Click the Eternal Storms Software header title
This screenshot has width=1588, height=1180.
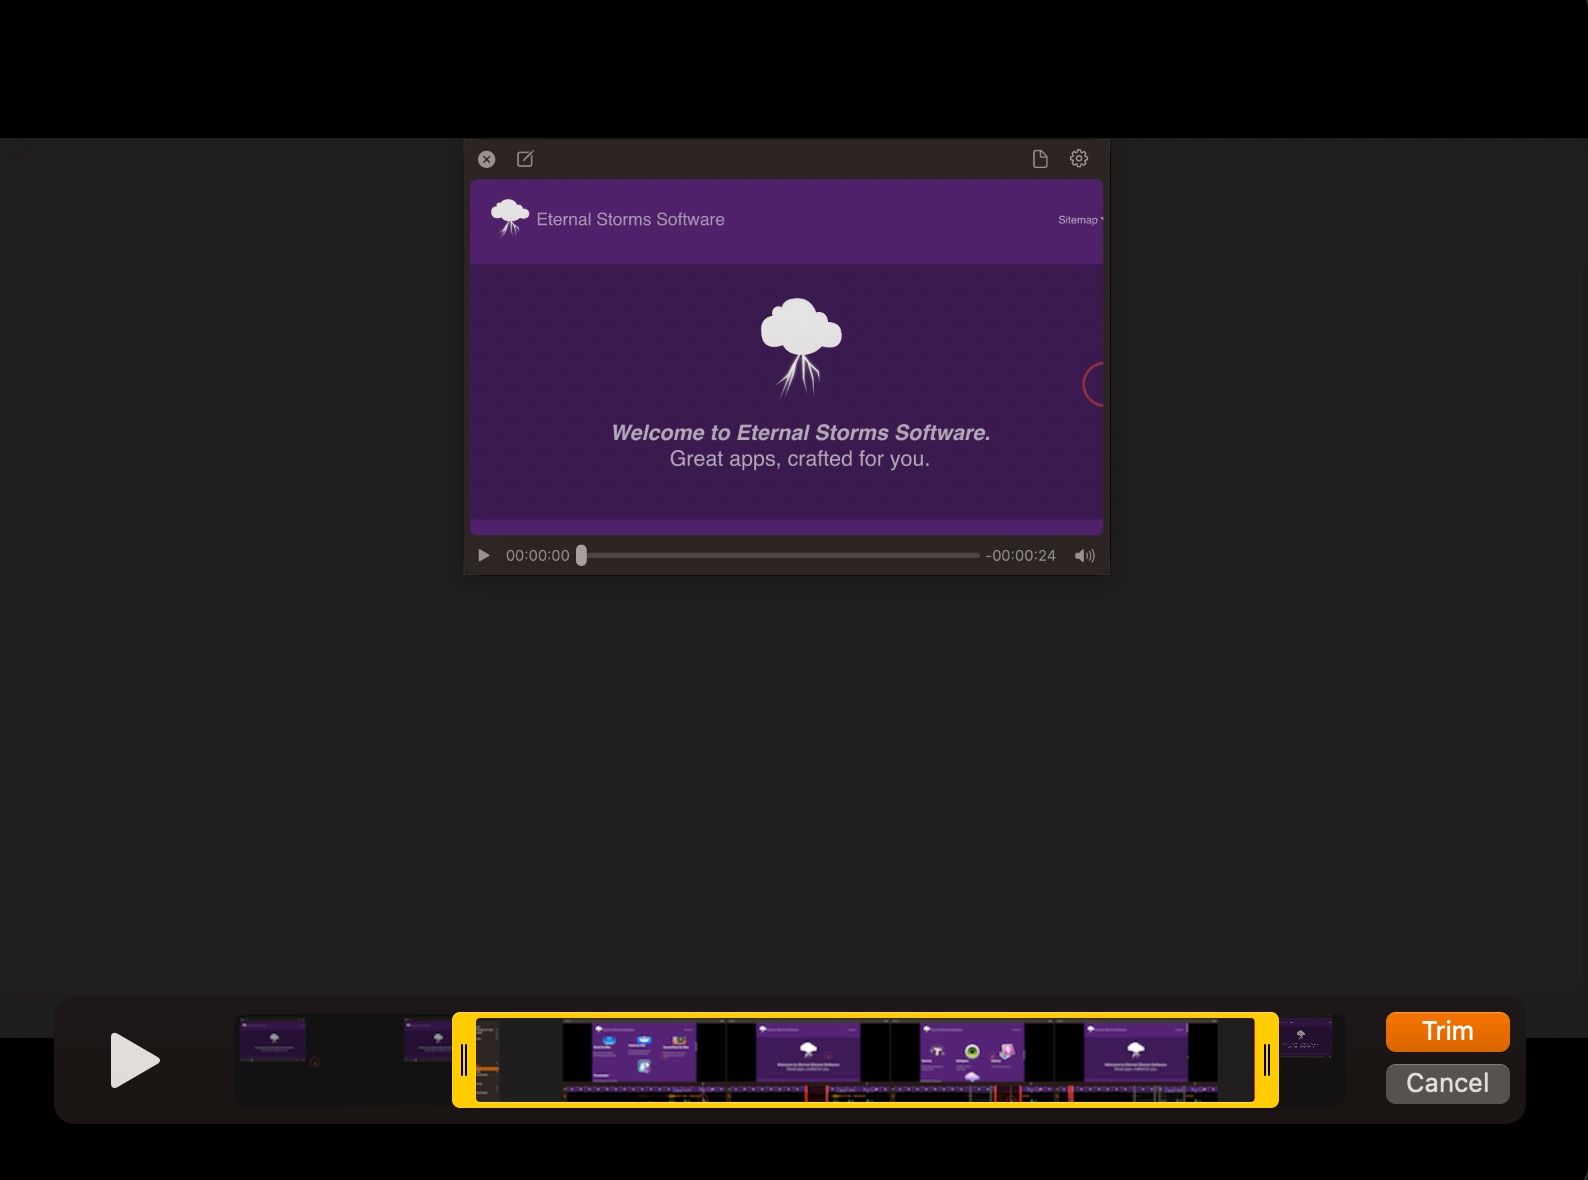click(x=630, y=219)
